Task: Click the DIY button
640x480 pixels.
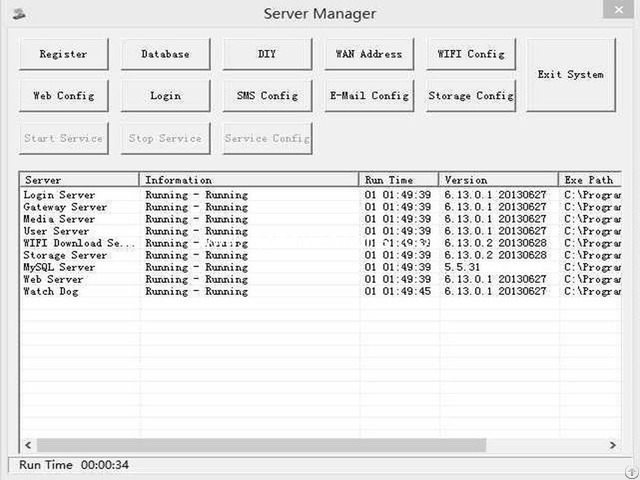Action: point(267,54)
